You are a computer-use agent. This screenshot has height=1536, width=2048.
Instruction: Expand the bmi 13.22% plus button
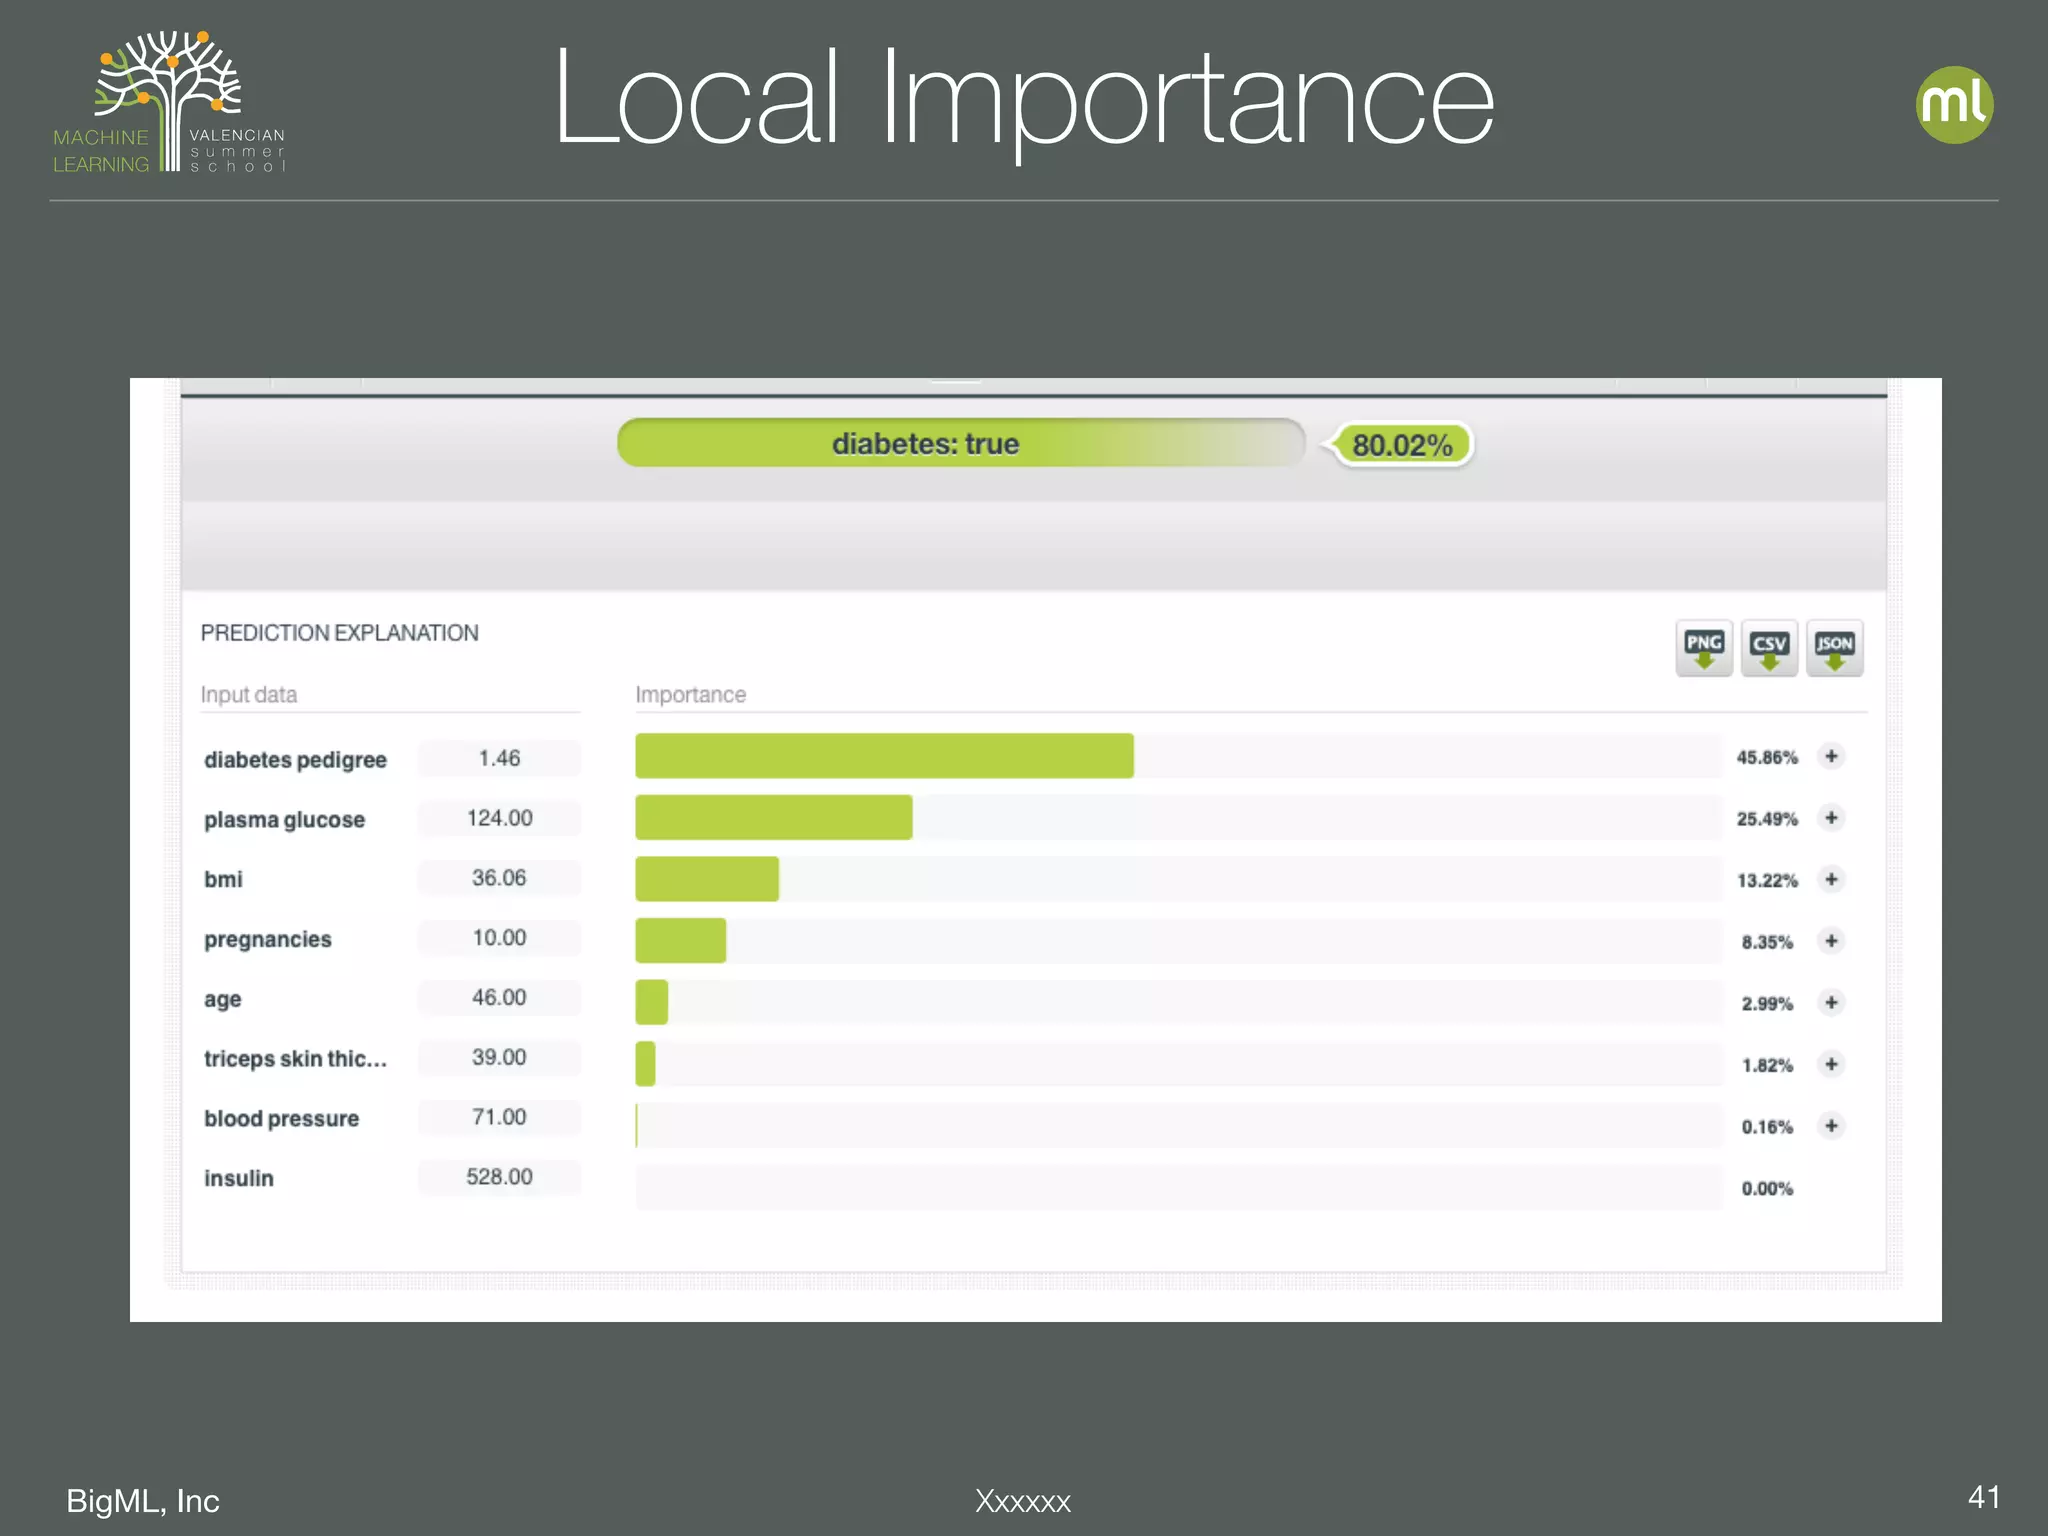click(1831, 879)
